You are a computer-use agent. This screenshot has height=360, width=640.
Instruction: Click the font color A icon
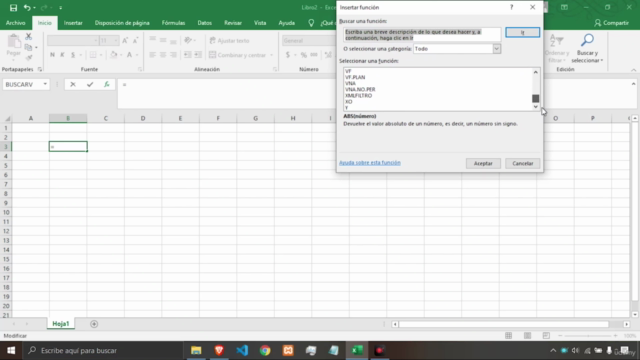[x=129, y=55]
